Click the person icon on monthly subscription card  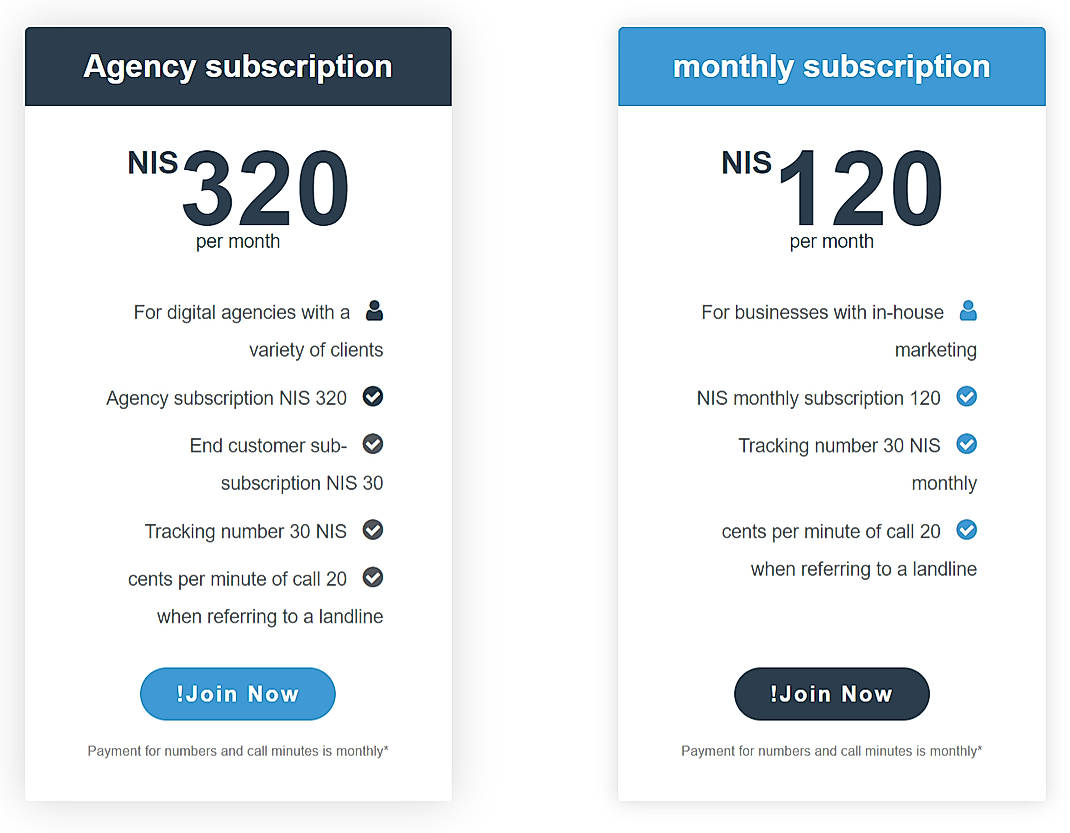967,311
